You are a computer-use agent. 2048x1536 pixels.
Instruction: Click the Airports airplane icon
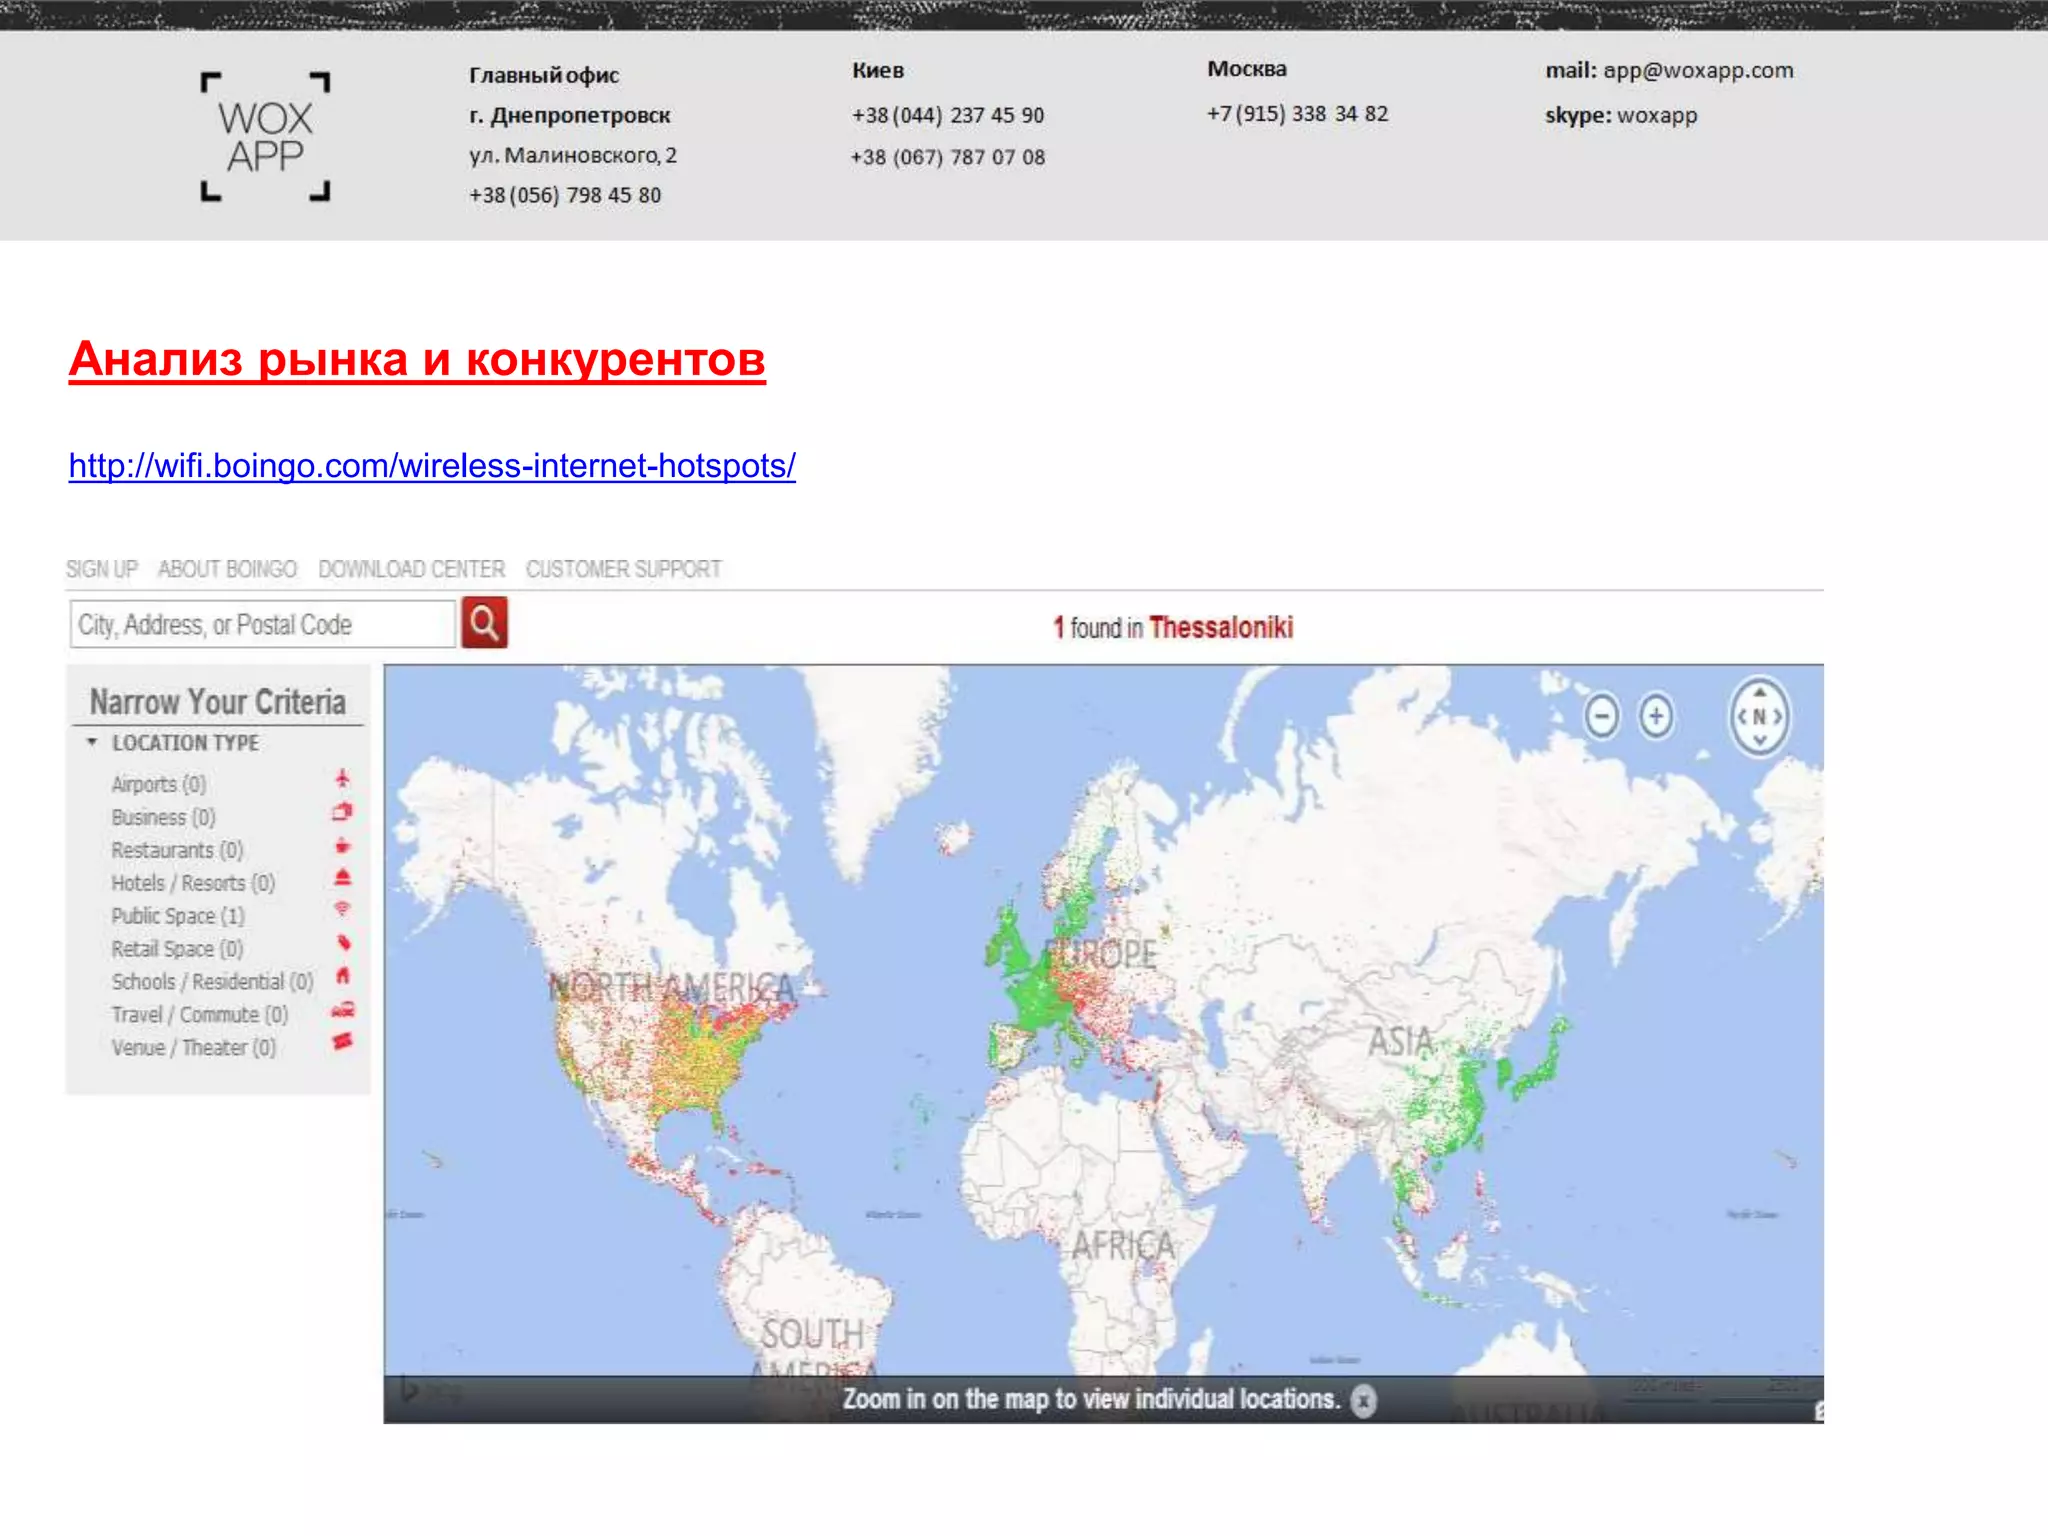[342, 778]
